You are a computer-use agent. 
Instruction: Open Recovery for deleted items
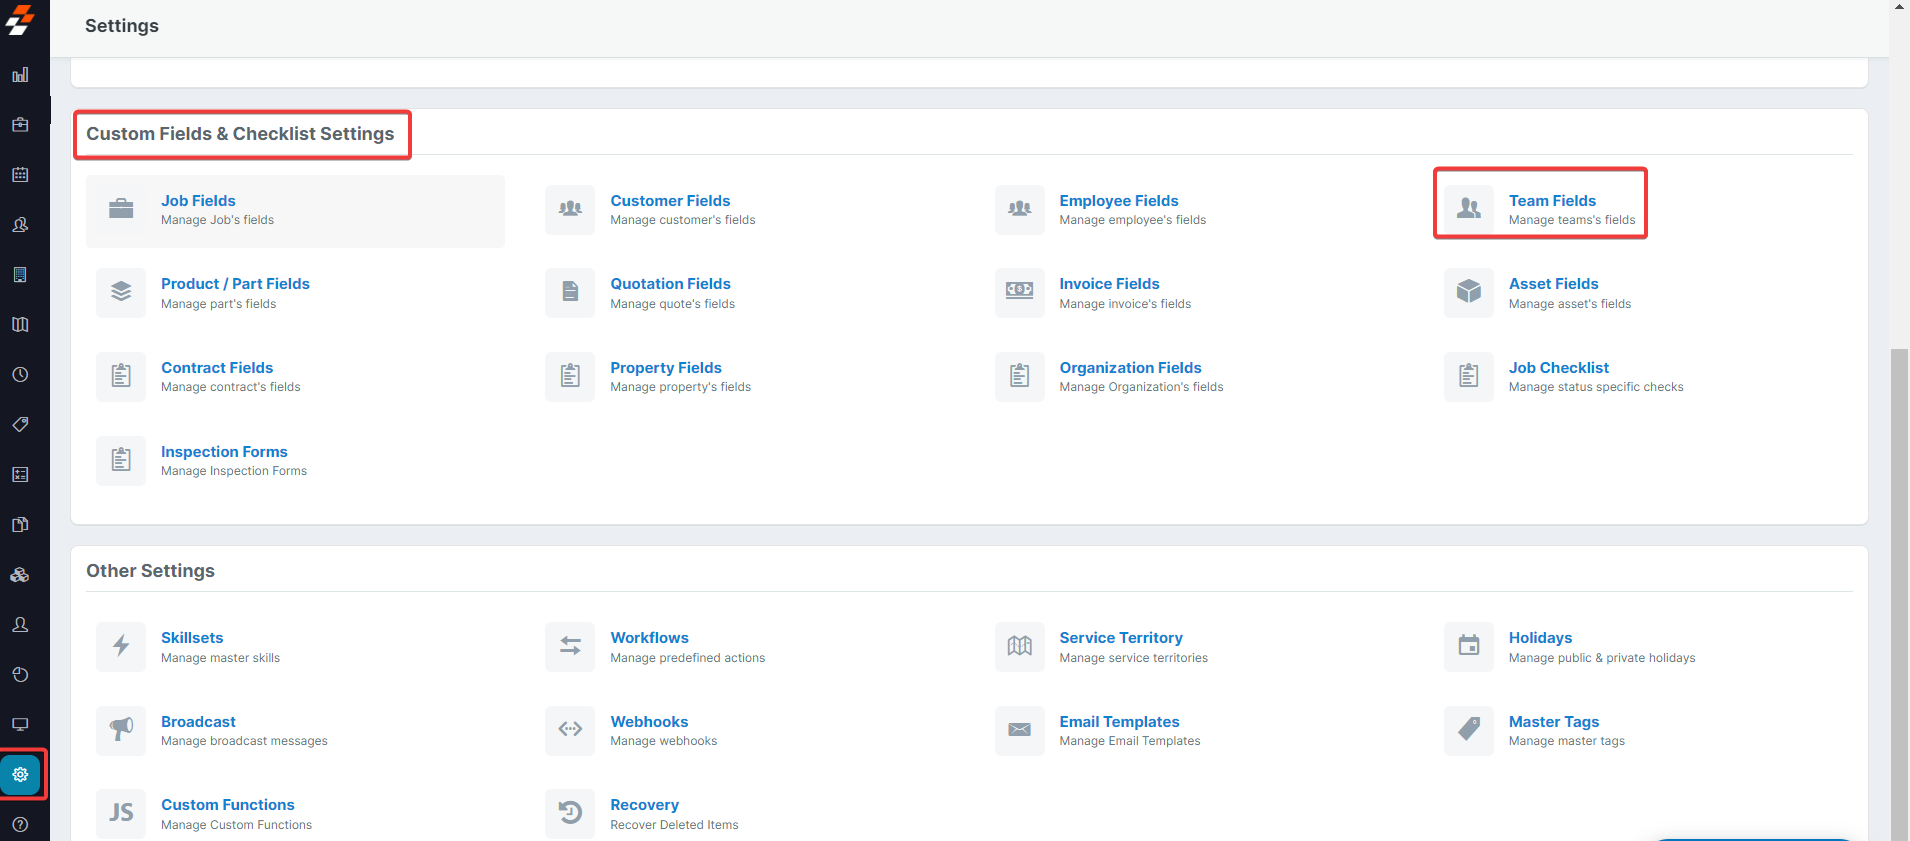pyautogui.click(x=644, y=805)
